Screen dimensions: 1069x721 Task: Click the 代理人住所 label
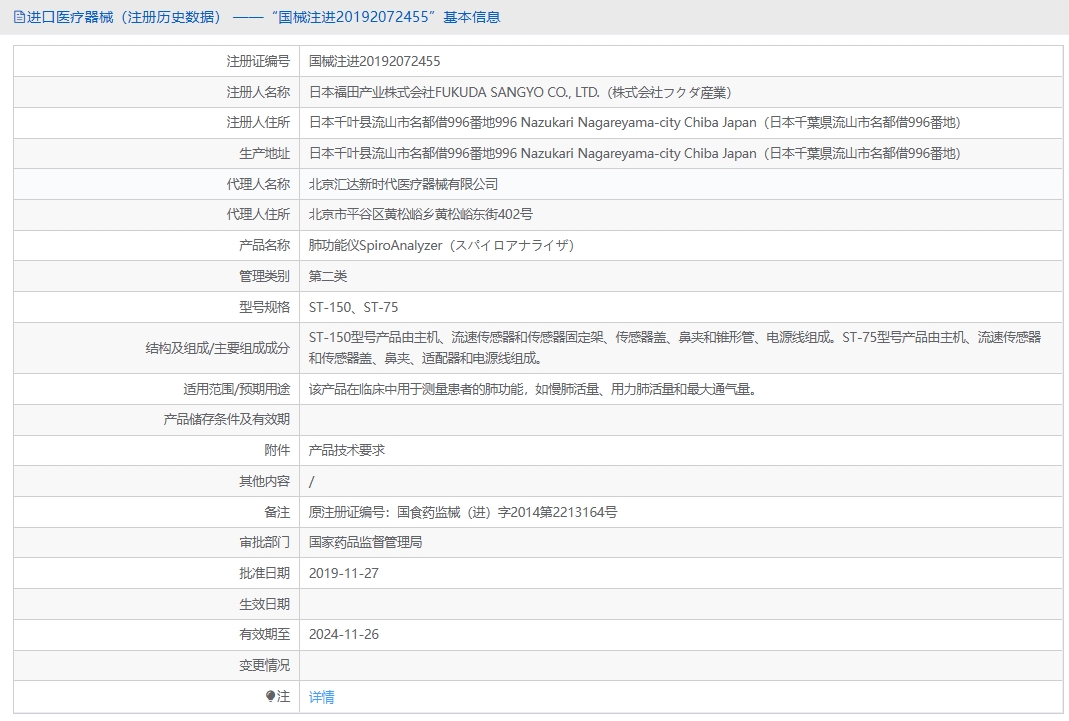258,214
